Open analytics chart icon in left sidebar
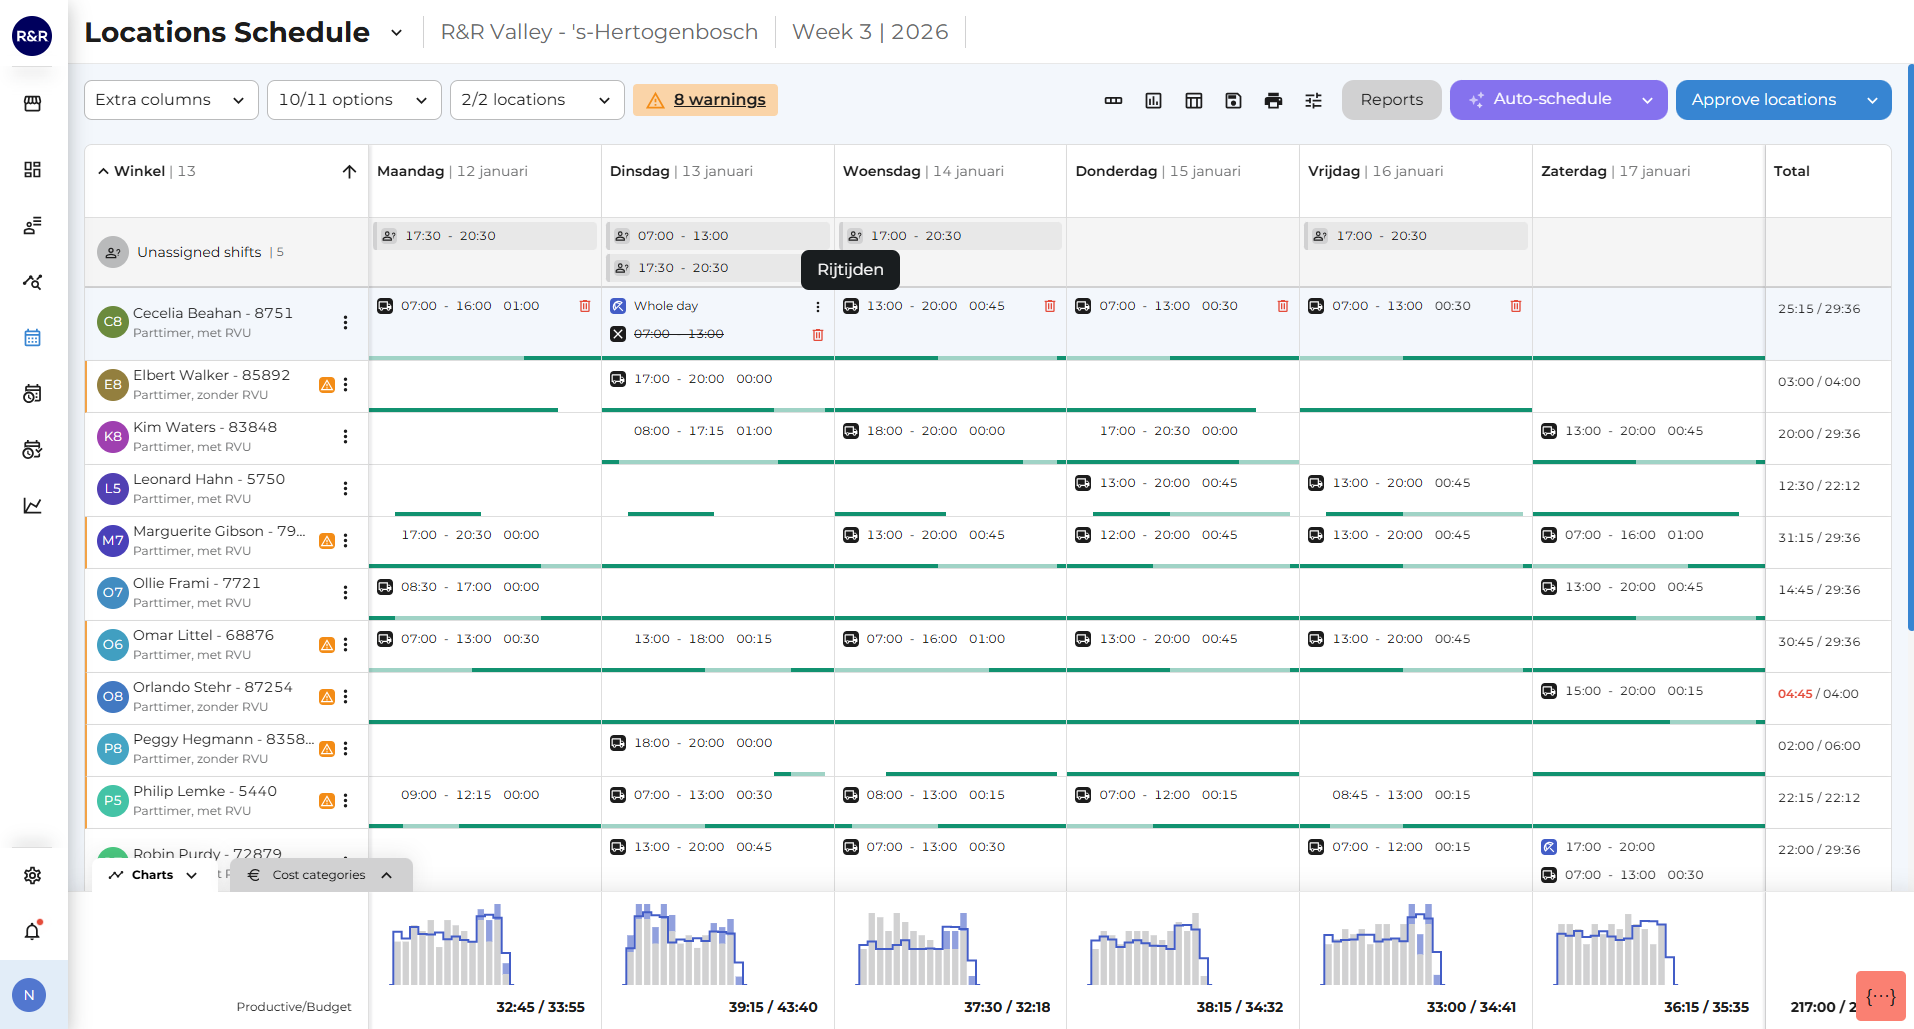Viewport: 1914px width, 1029px height. coord(32,505)
